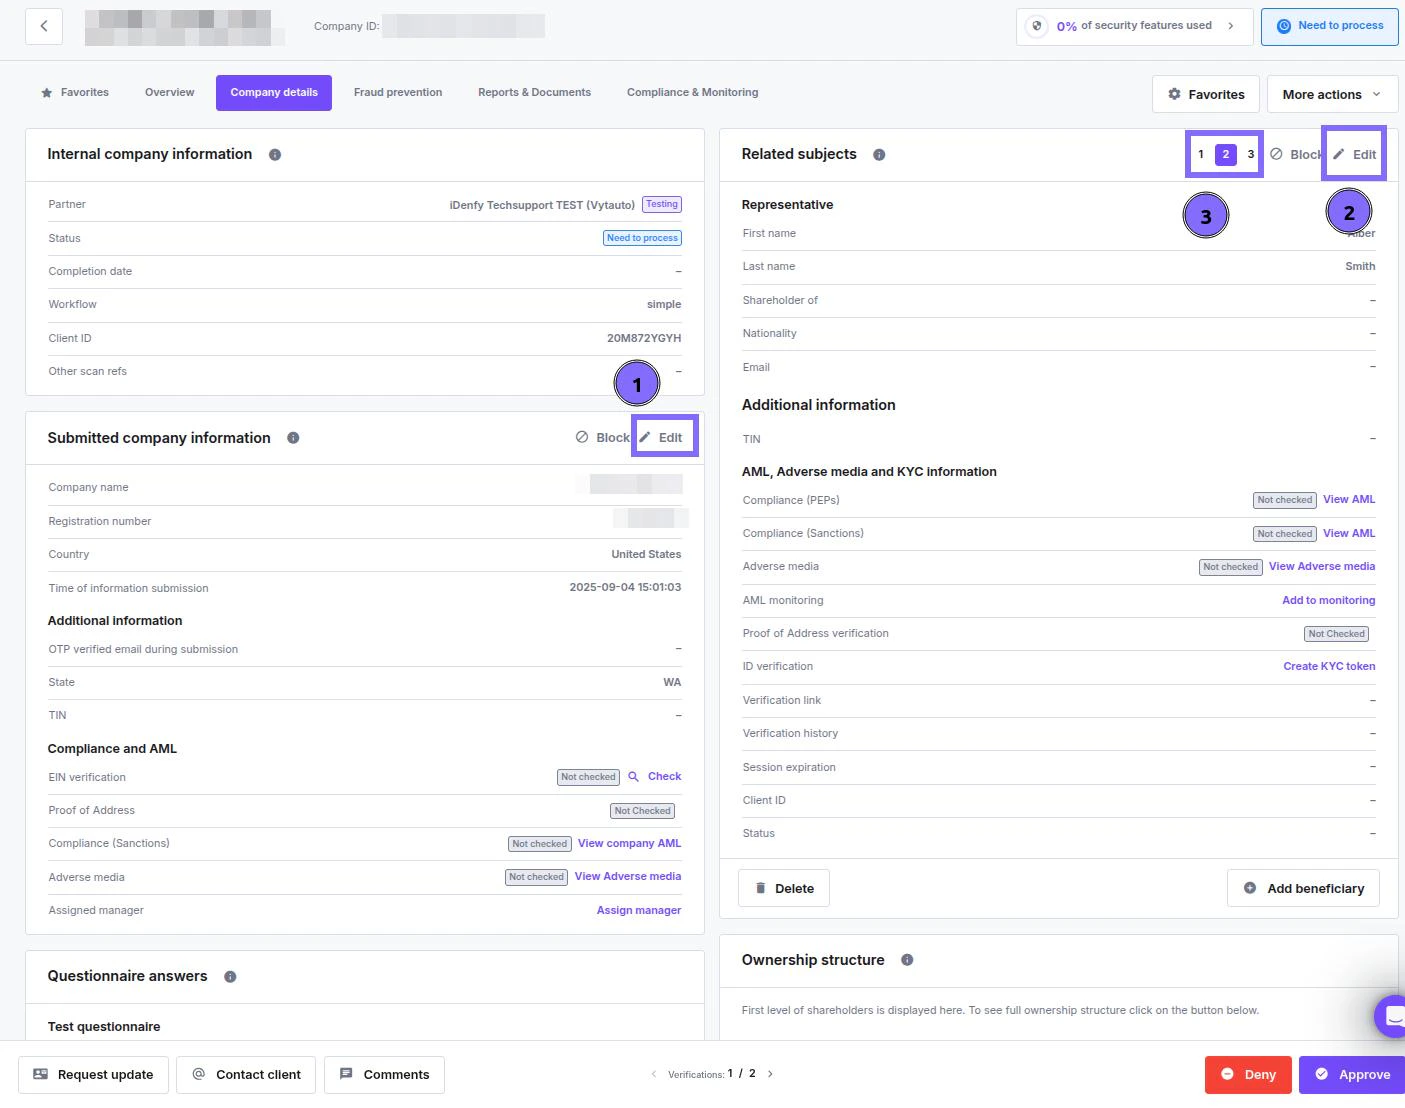Image resolution: width=1405 pixels, height=1108 pixels.
Task: Open info icon beside Questionnaire answers
Action: [230, 977]
